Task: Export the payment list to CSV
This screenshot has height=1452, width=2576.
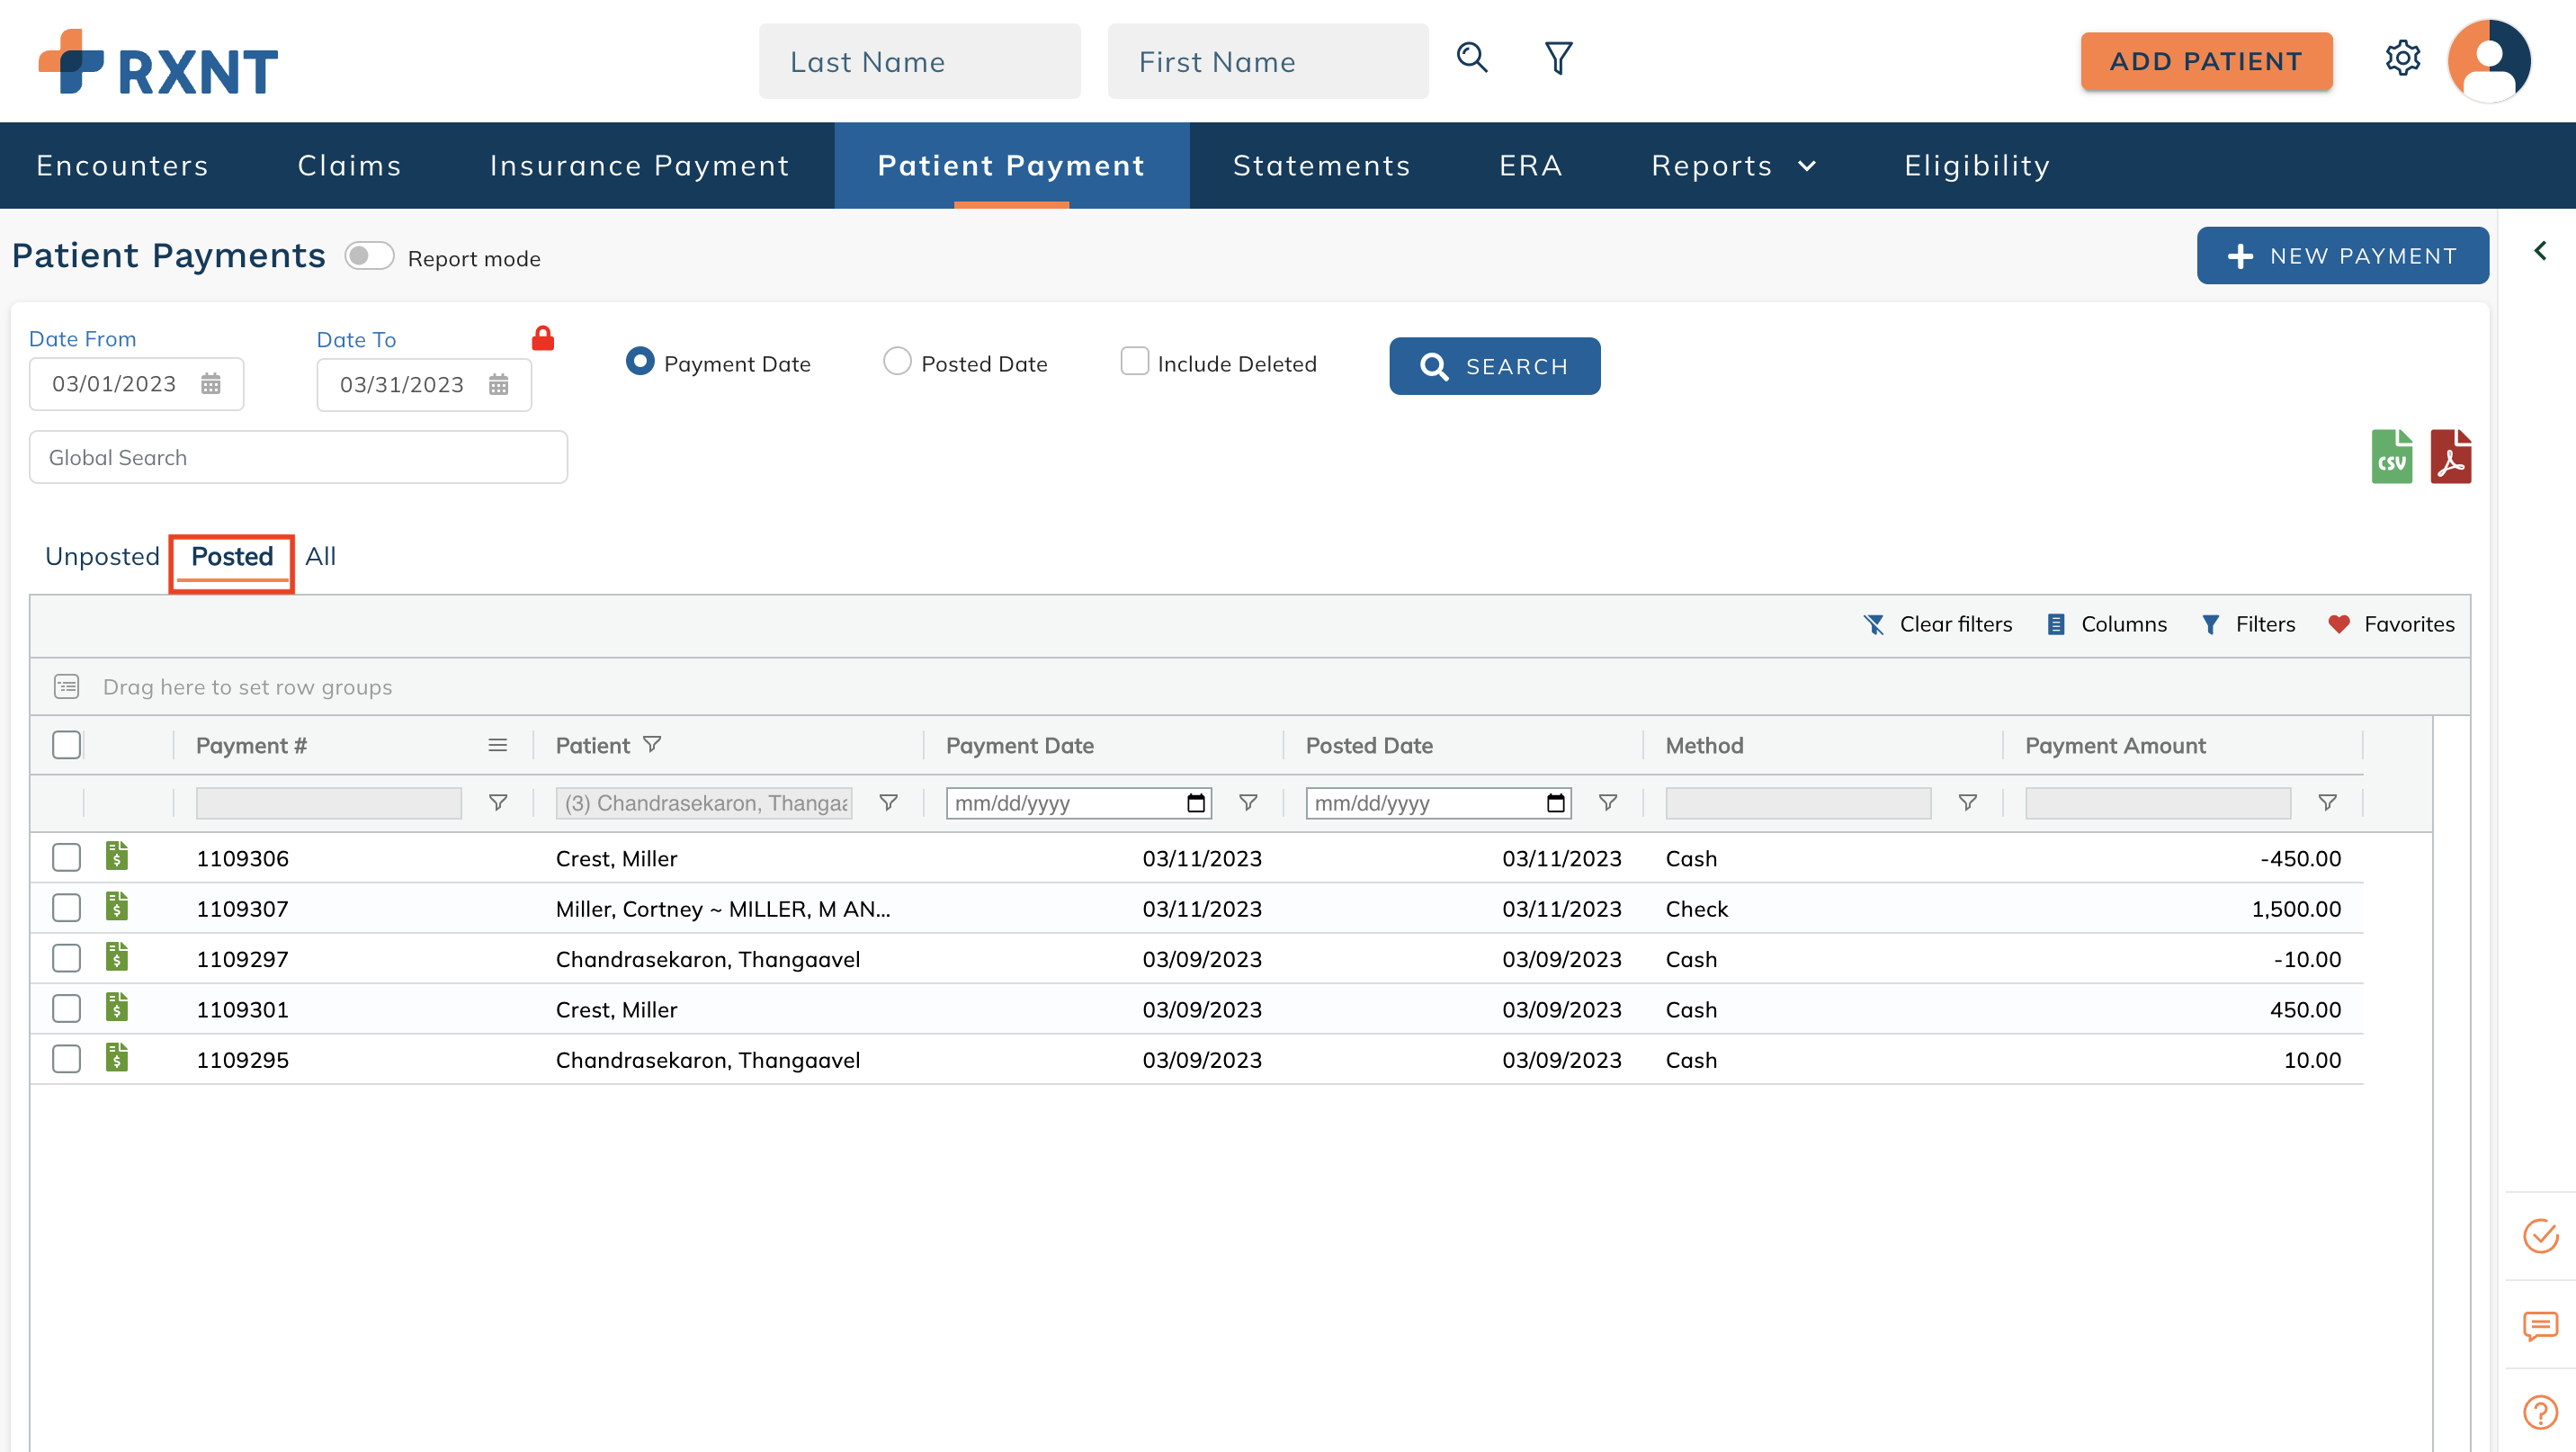Action: [x=2392, y=456]
